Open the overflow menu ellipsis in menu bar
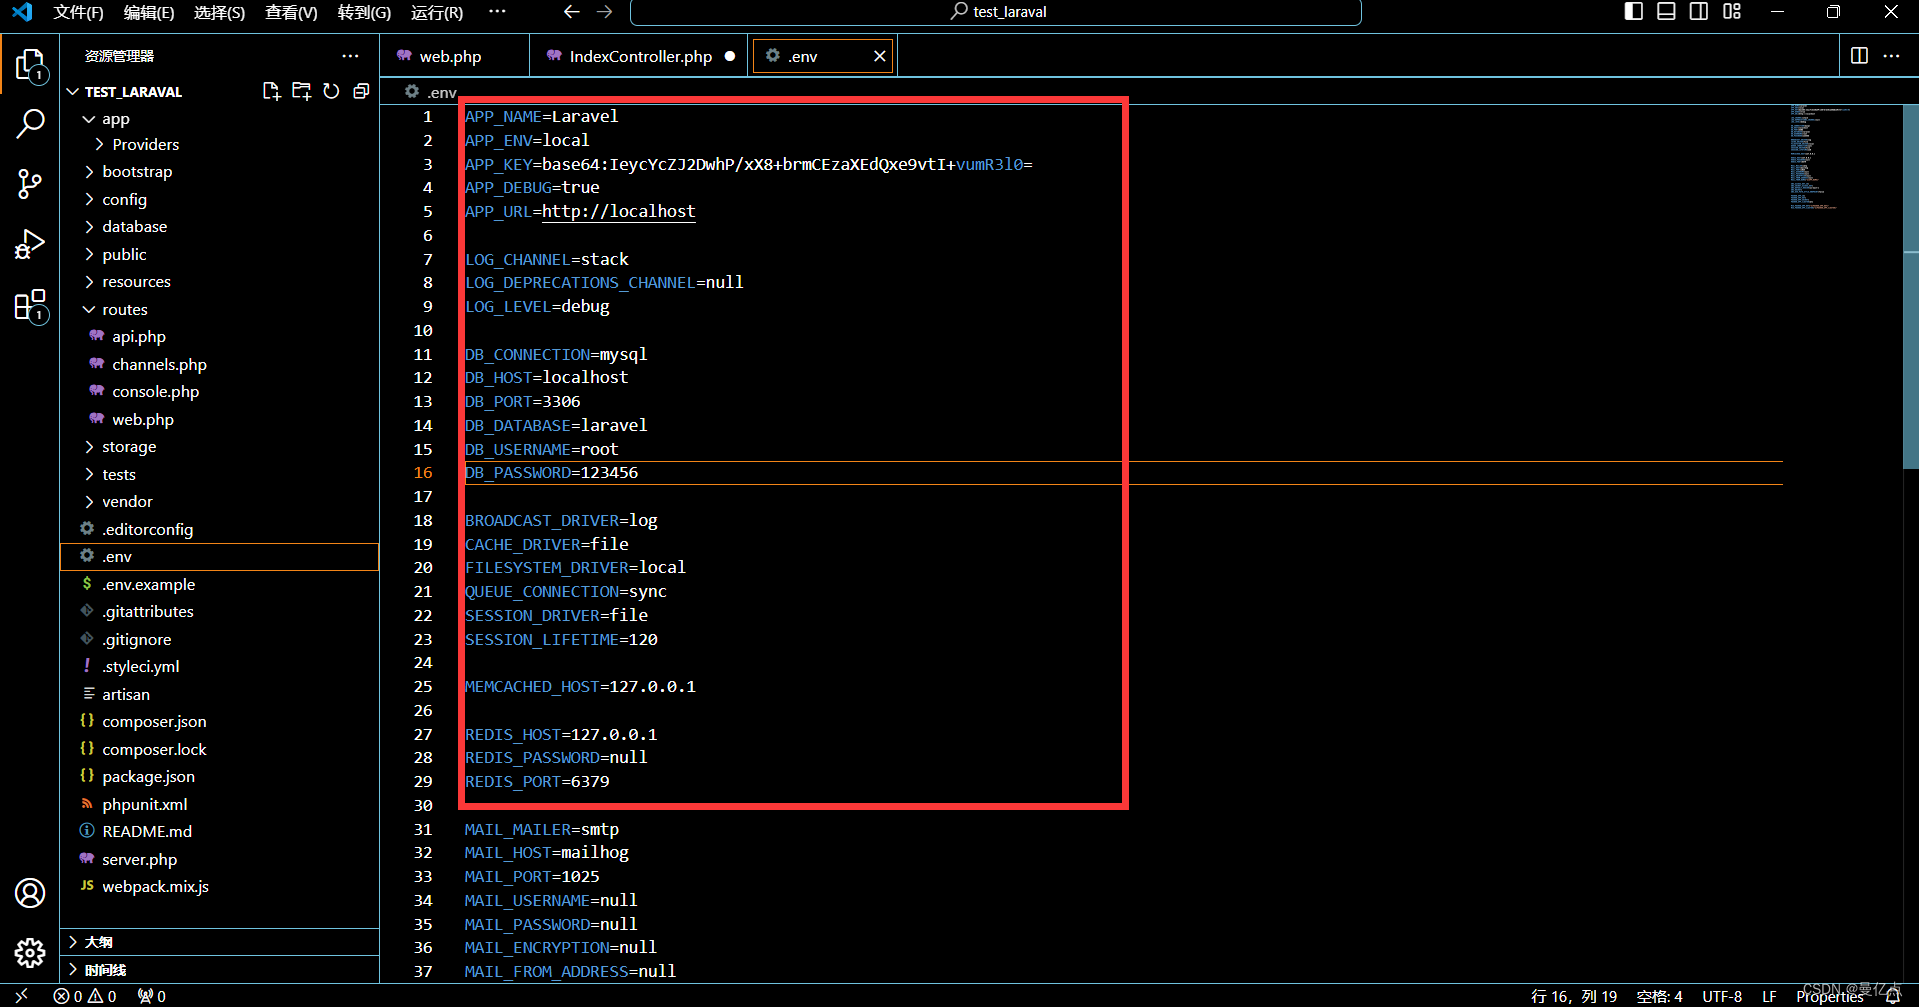Viewport: 1919px width, 1007px height. (x=497, y=12)
